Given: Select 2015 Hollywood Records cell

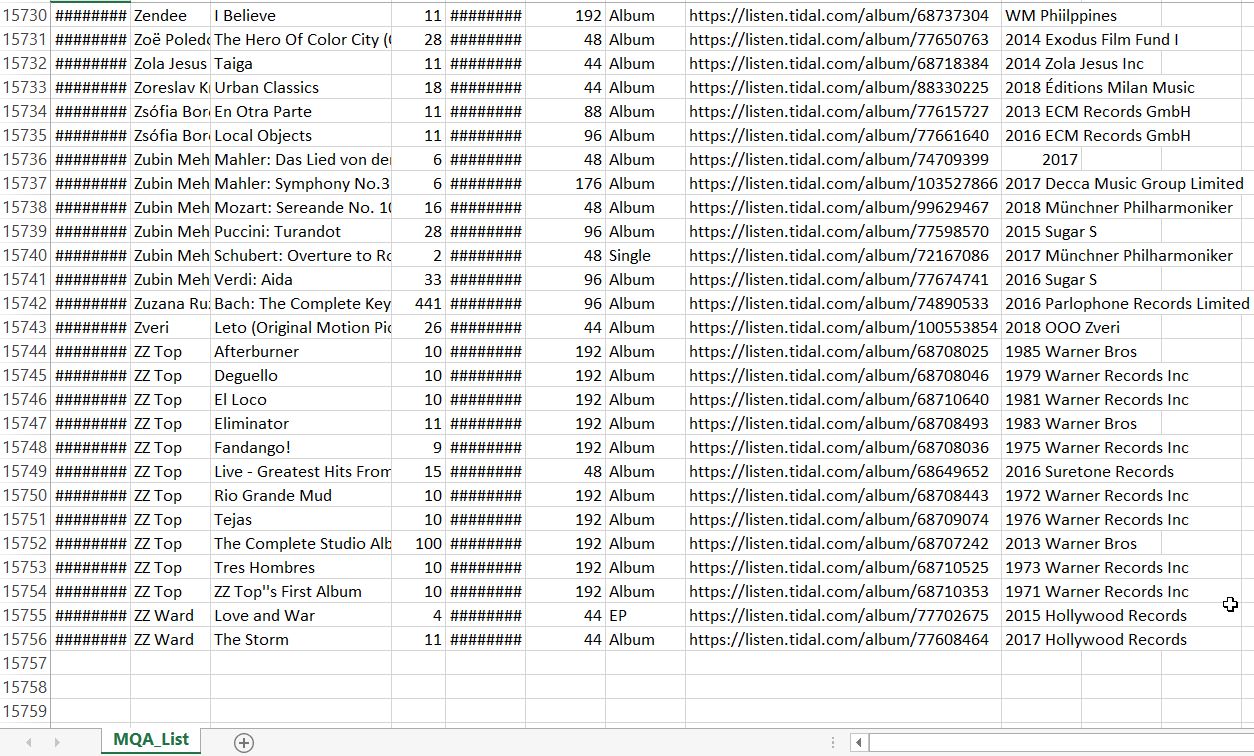Looking at the screenshot, I should 1096,616.
